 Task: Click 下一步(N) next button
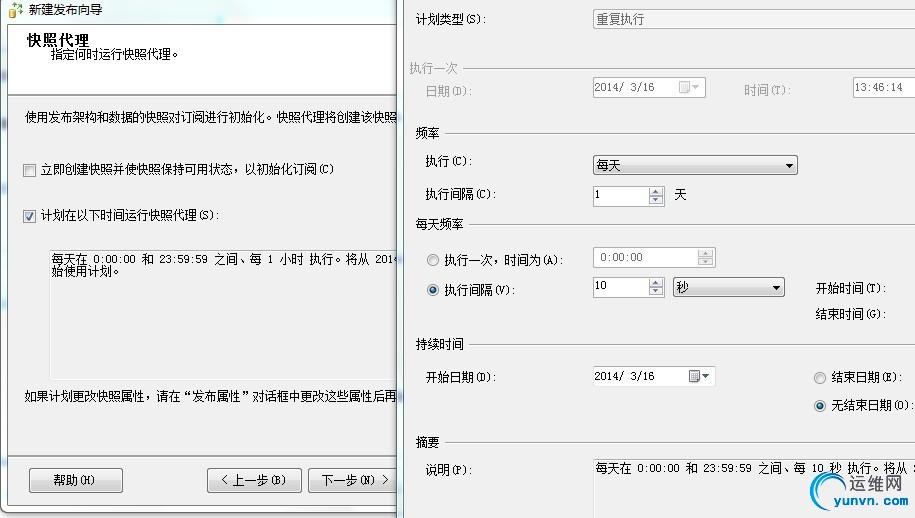pos(352,480)
